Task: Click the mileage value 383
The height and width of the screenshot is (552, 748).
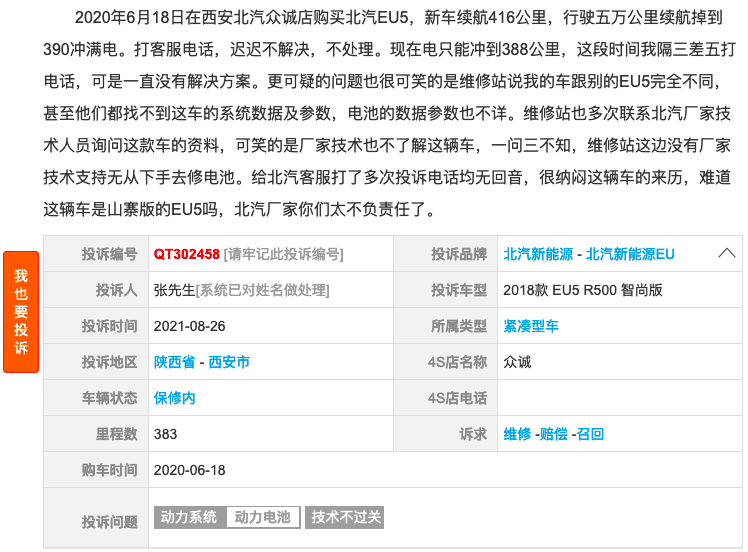Action: (165, 434)
